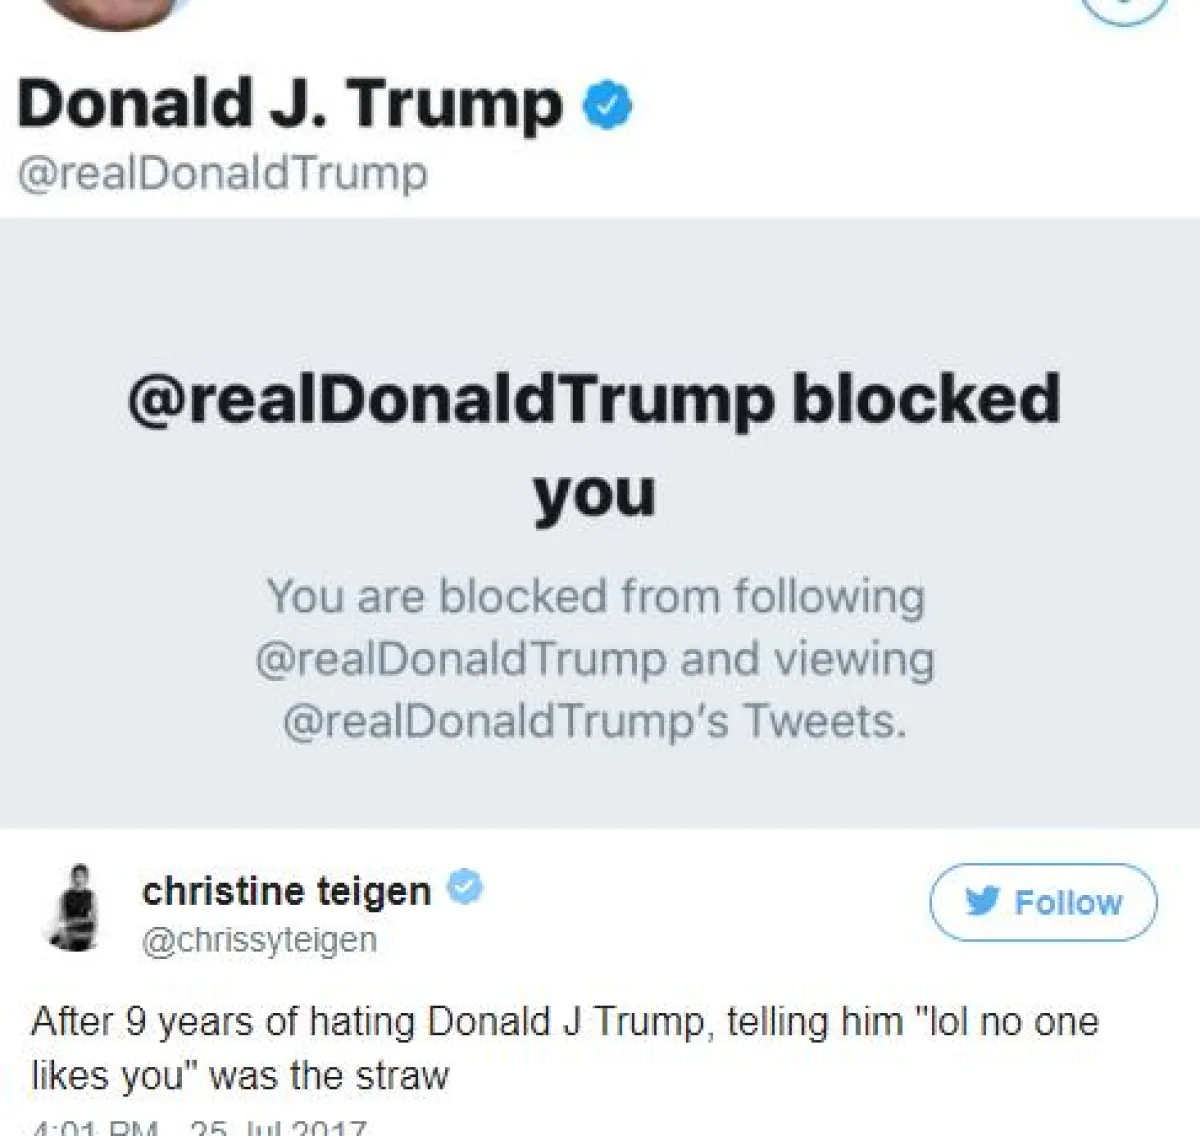Click the "@realDonaldTrump blocked you" heading
Image resolution: width=1200 pixels, height=1136 pixels.
pos(594,399)
